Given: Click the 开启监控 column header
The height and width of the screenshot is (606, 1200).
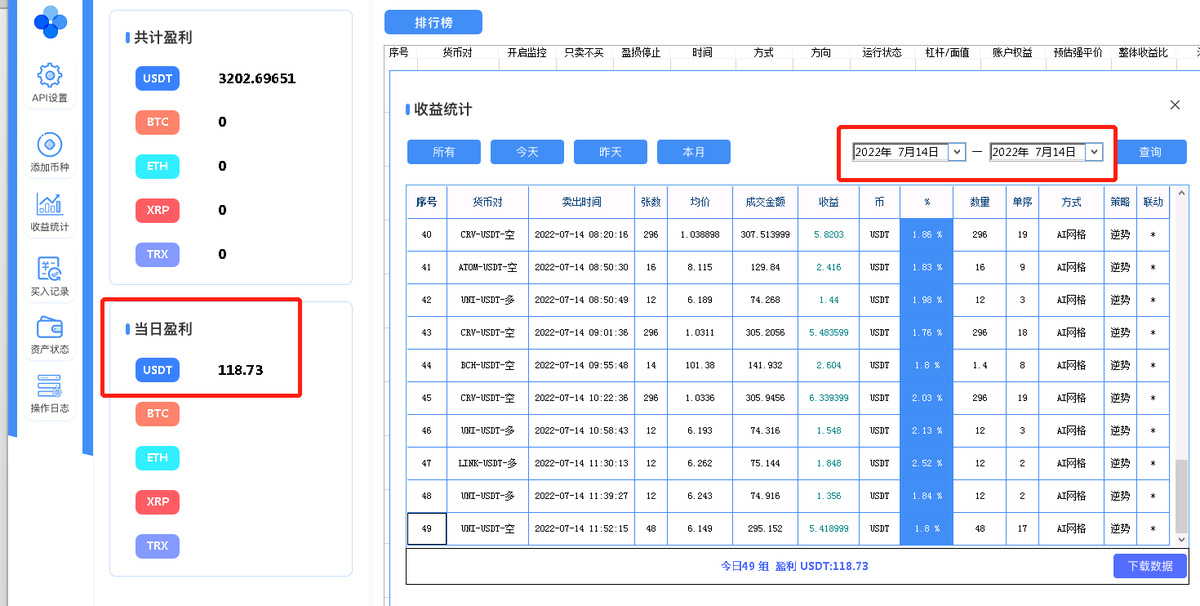Looking at the screenshot, I should tap(527, 53).
